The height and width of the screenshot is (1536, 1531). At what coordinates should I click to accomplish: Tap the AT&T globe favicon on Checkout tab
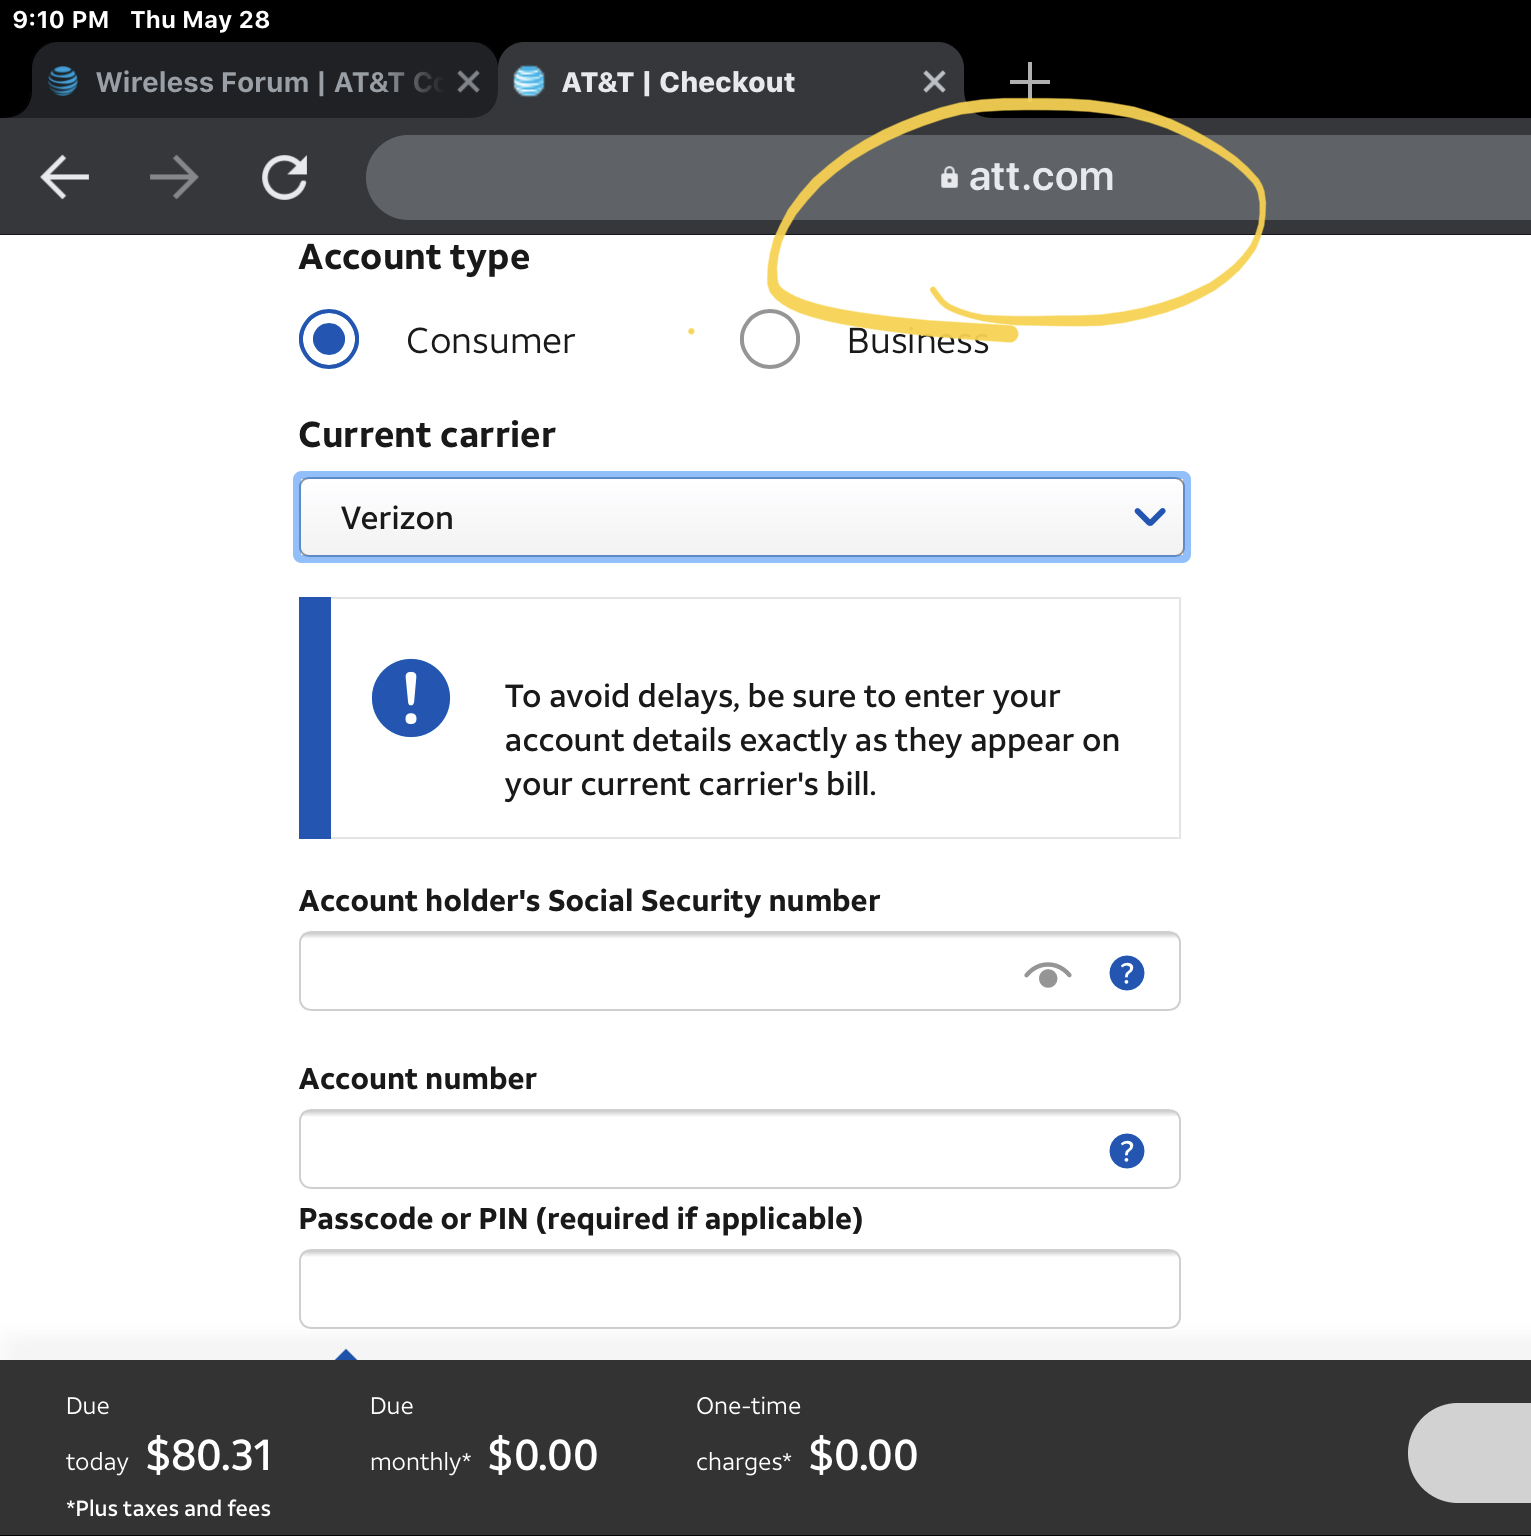pos(529,81)
